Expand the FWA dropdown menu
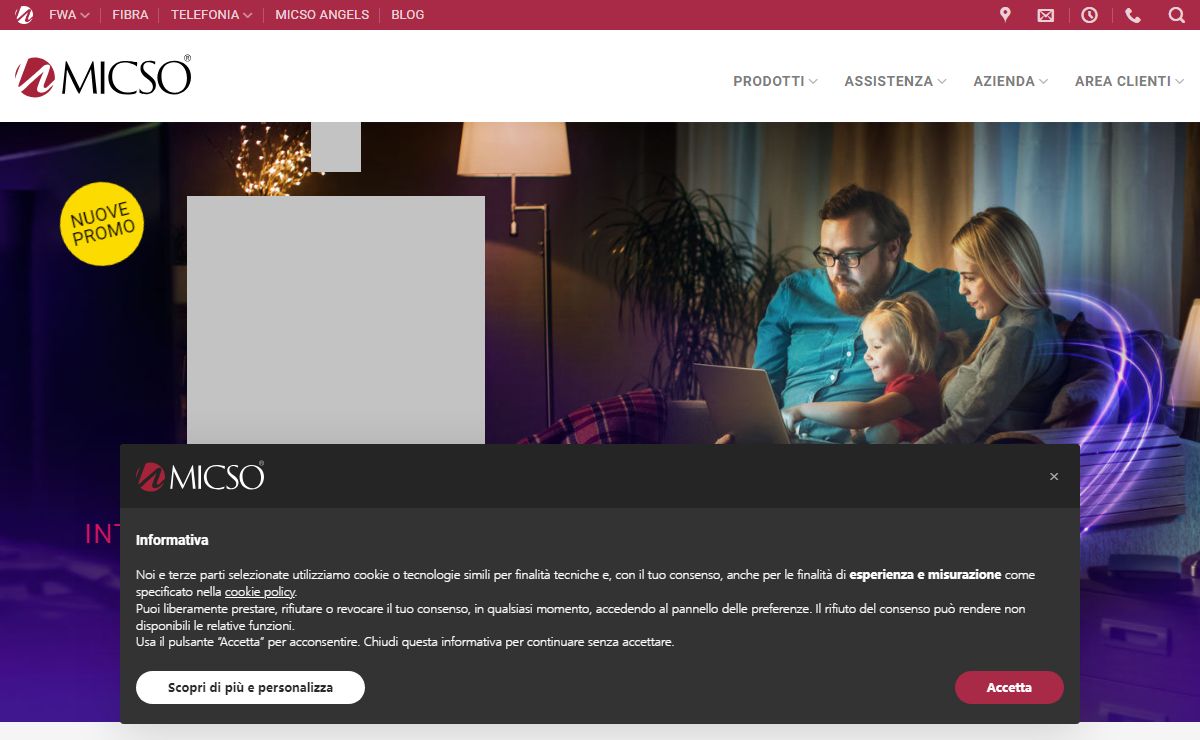1200x740 pixels. tap(69, 15)
